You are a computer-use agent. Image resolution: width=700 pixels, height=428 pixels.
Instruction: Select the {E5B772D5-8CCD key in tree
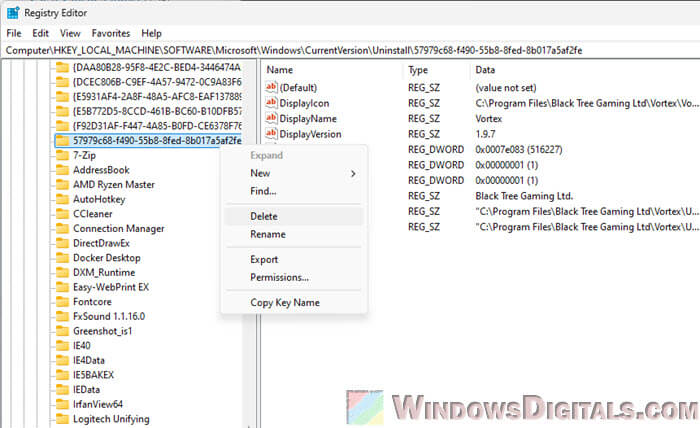[x=156, y=112]
